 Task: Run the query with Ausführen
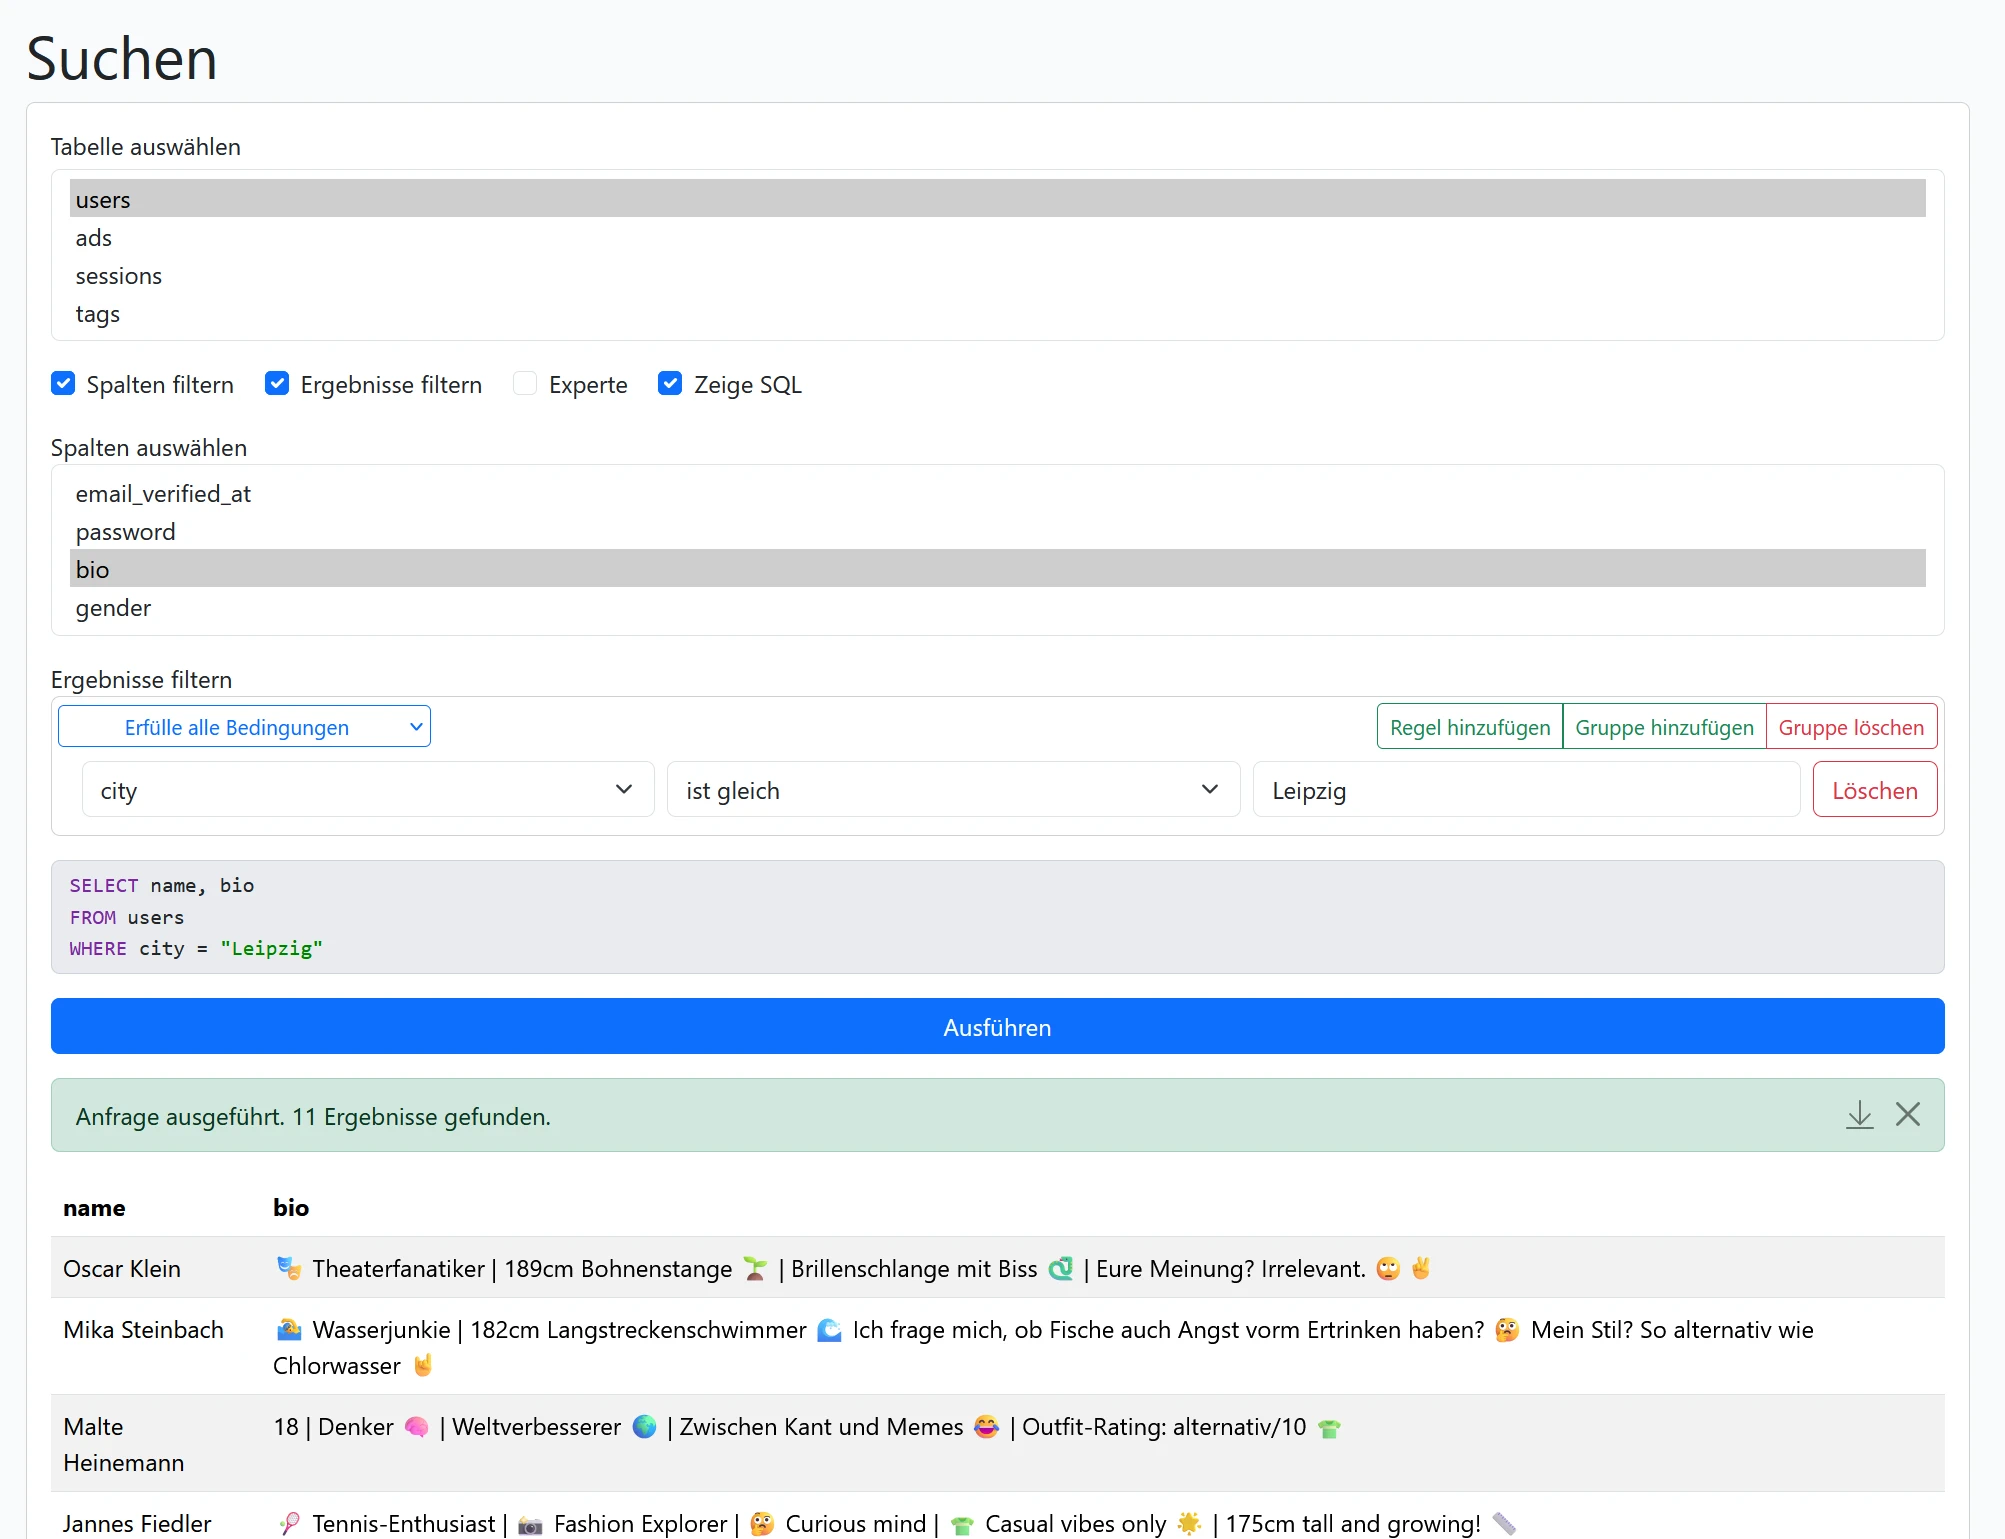997,1027
